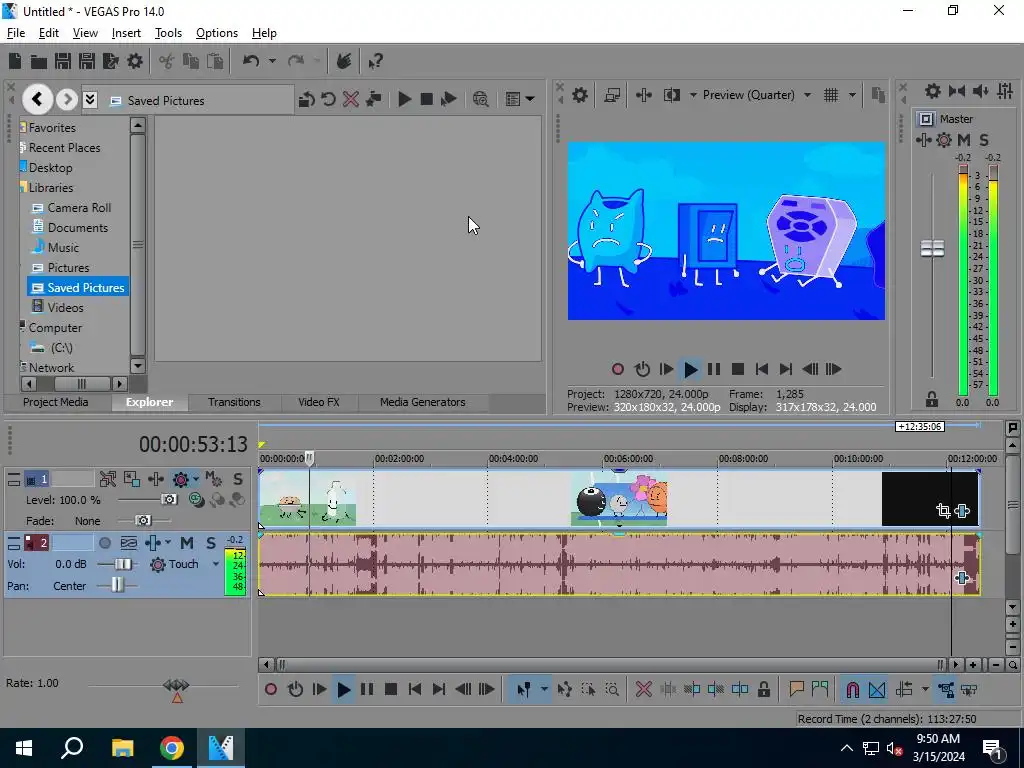Open Event Pan/Crop on black video event
Image resolution: width=1024 pixels, height=768 pixels.
tap(943, 511)
